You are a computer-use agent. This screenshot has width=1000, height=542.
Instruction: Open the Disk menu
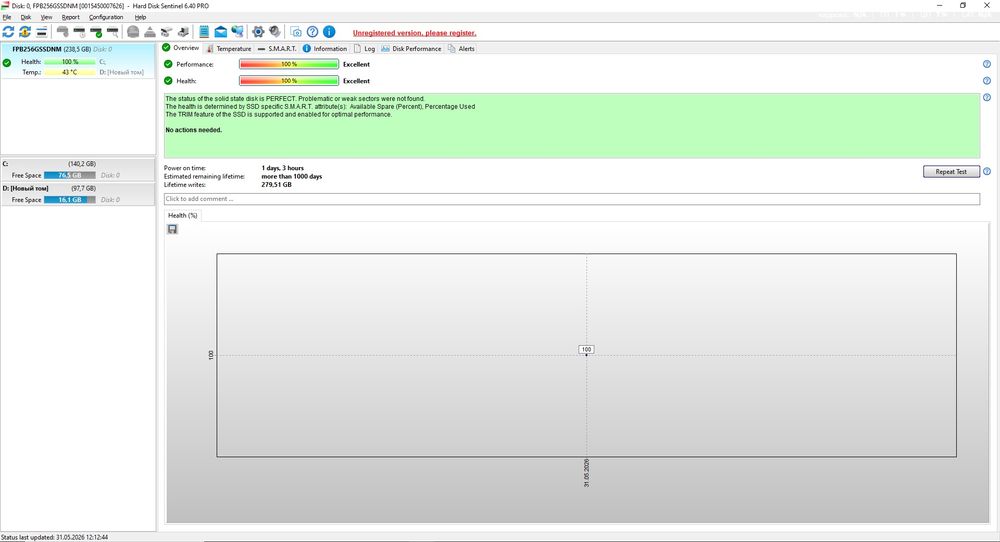tap(26, 17)
